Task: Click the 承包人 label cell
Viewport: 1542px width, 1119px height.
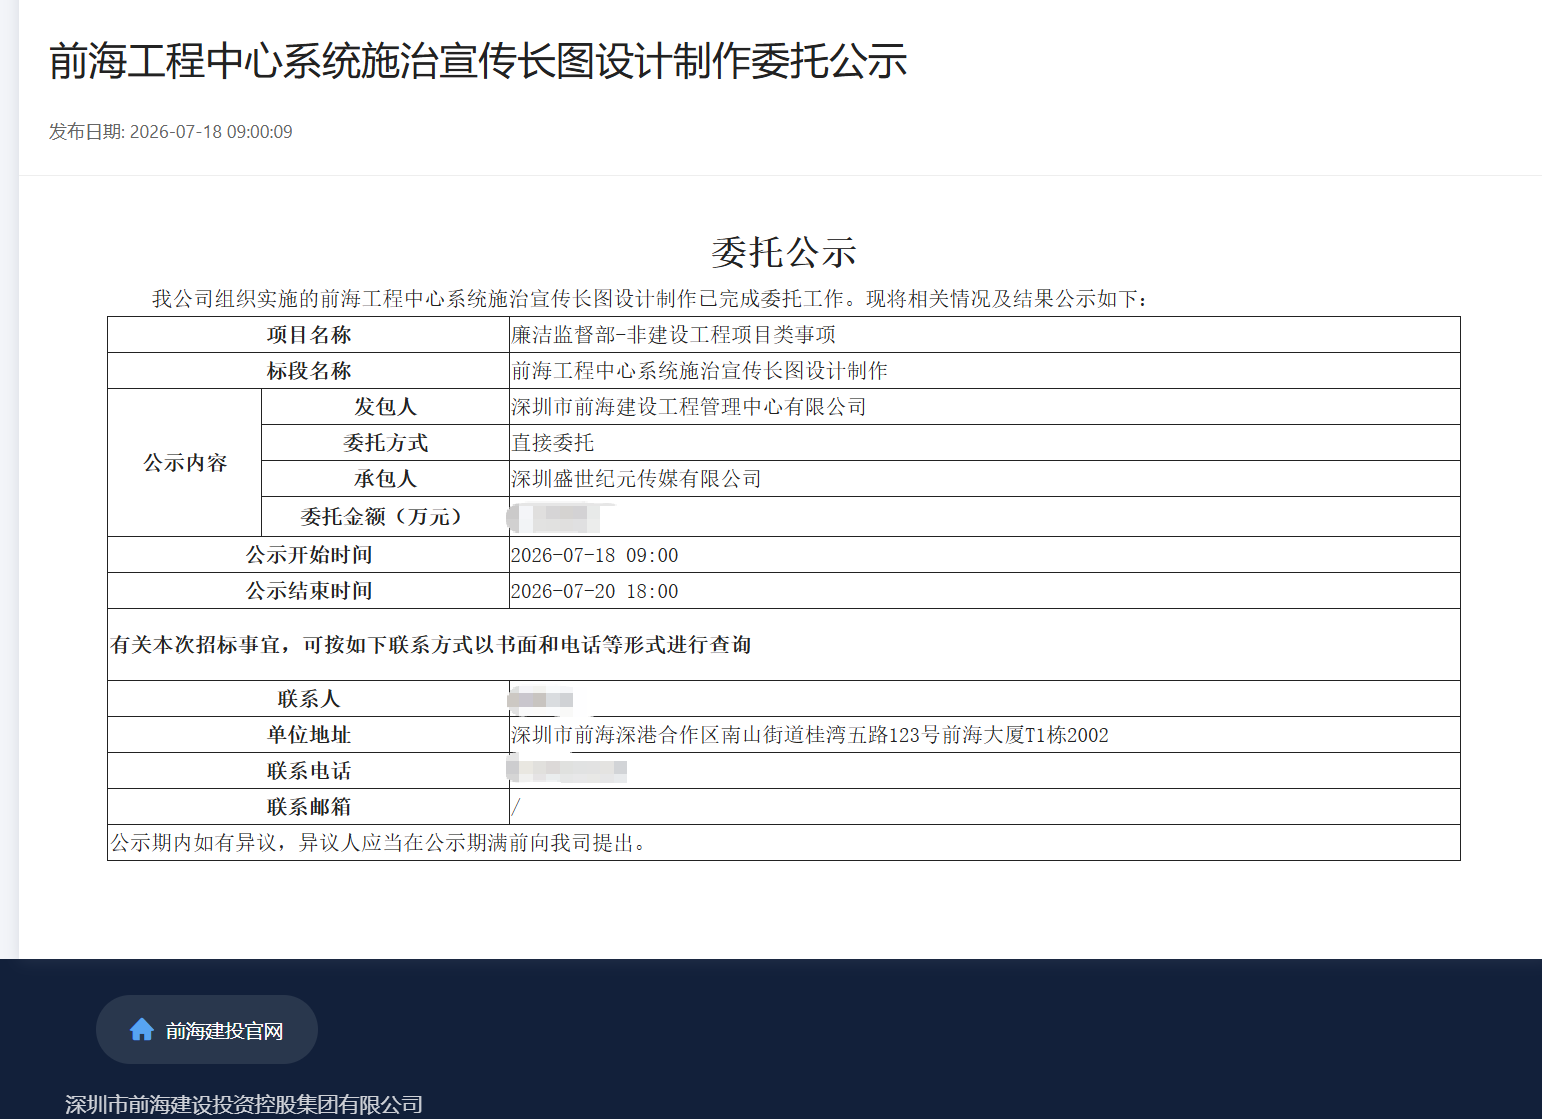Action: point(386,479)
